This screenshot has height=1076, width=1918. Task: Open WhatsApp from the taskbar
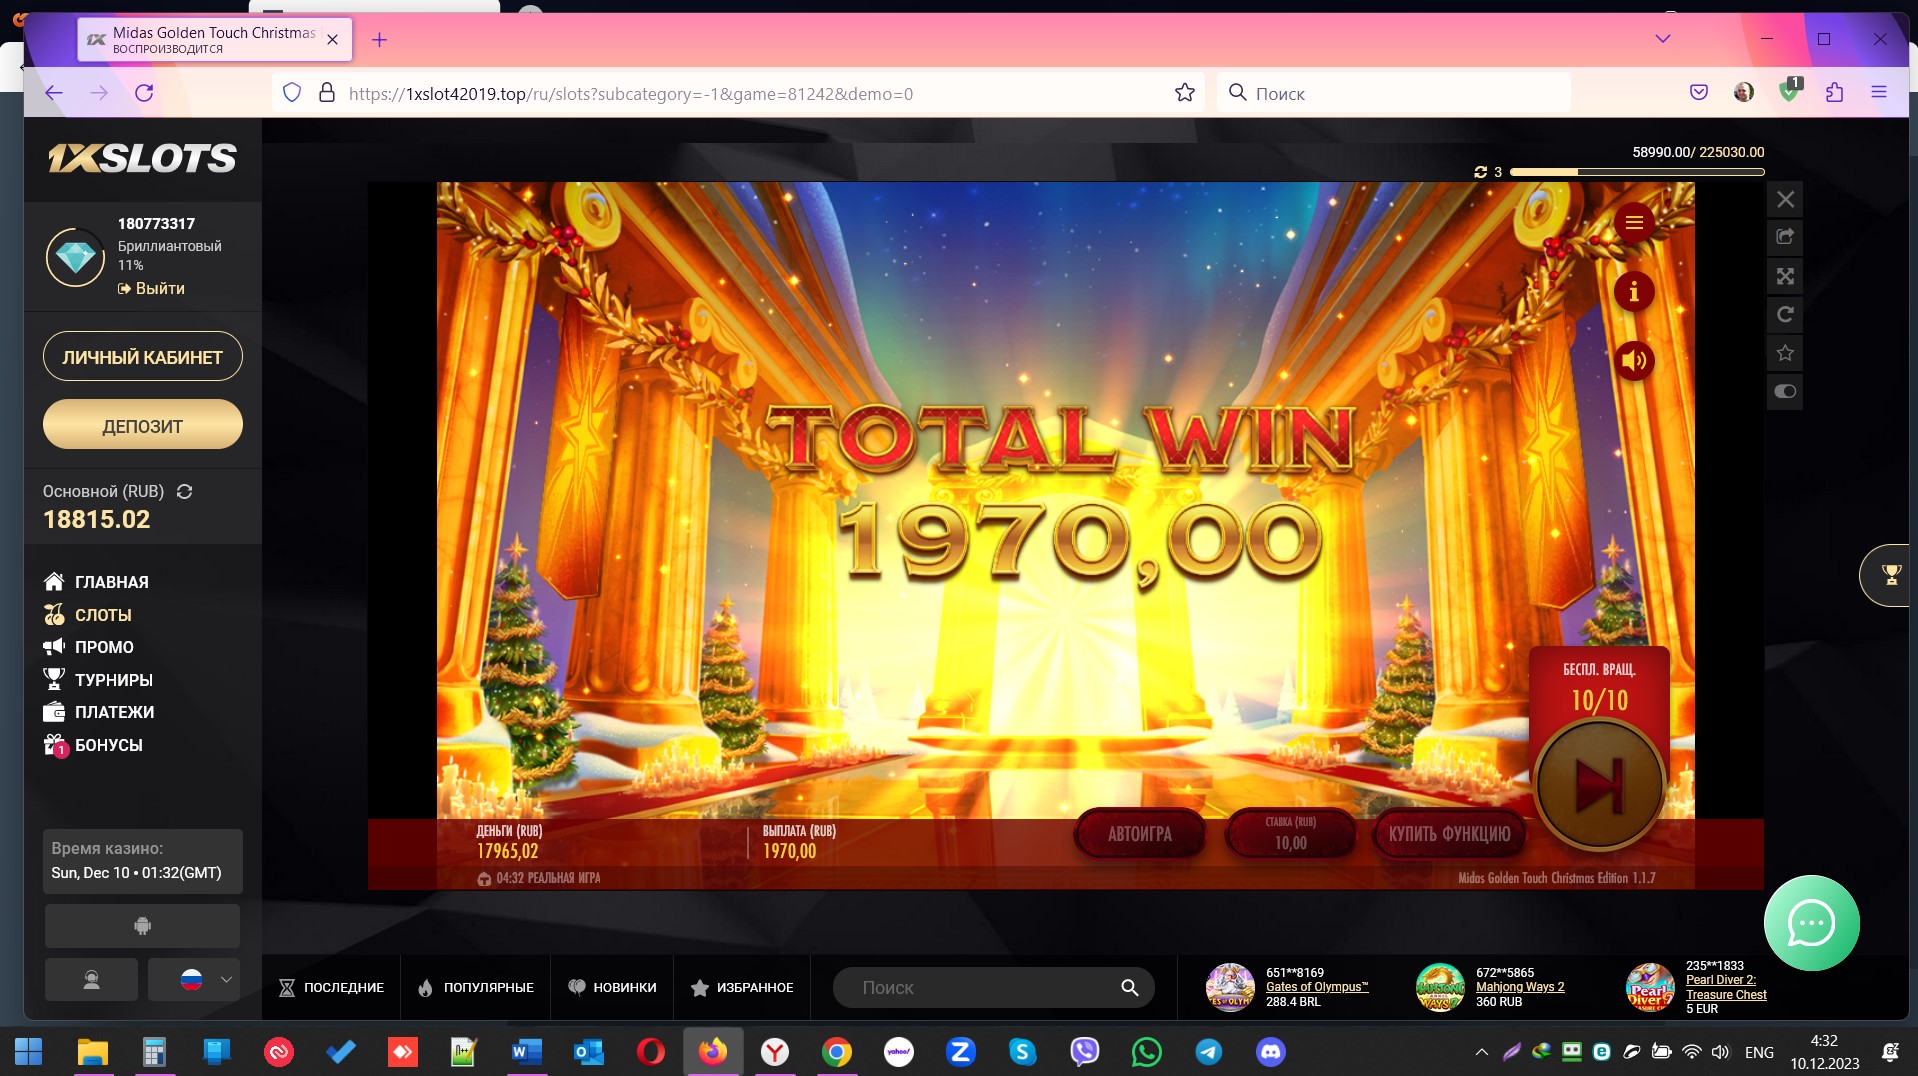point(1147,1052)
